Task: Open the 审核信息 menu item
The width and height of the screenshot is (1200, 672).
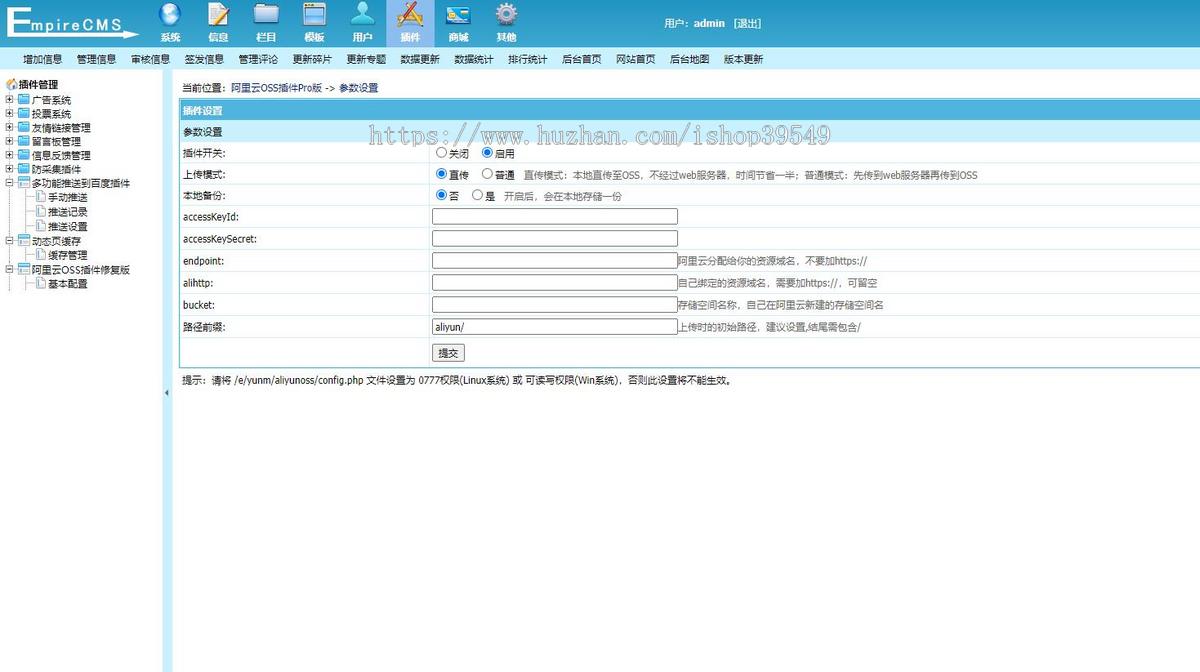Action: [x=150, y=59]
